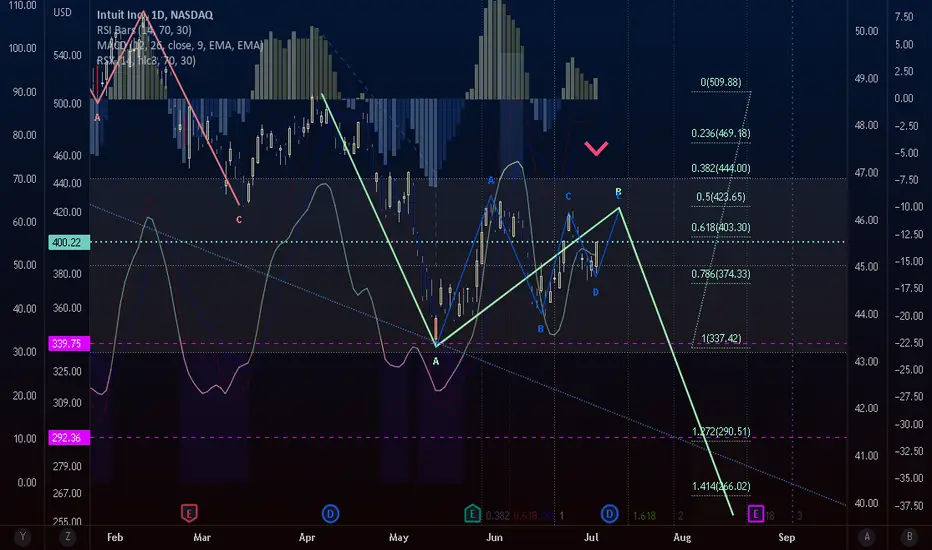The width and height of the screenshot is (932, 550).
Task: Click the -22.50 MACD axis value
Action: [908, 342]
